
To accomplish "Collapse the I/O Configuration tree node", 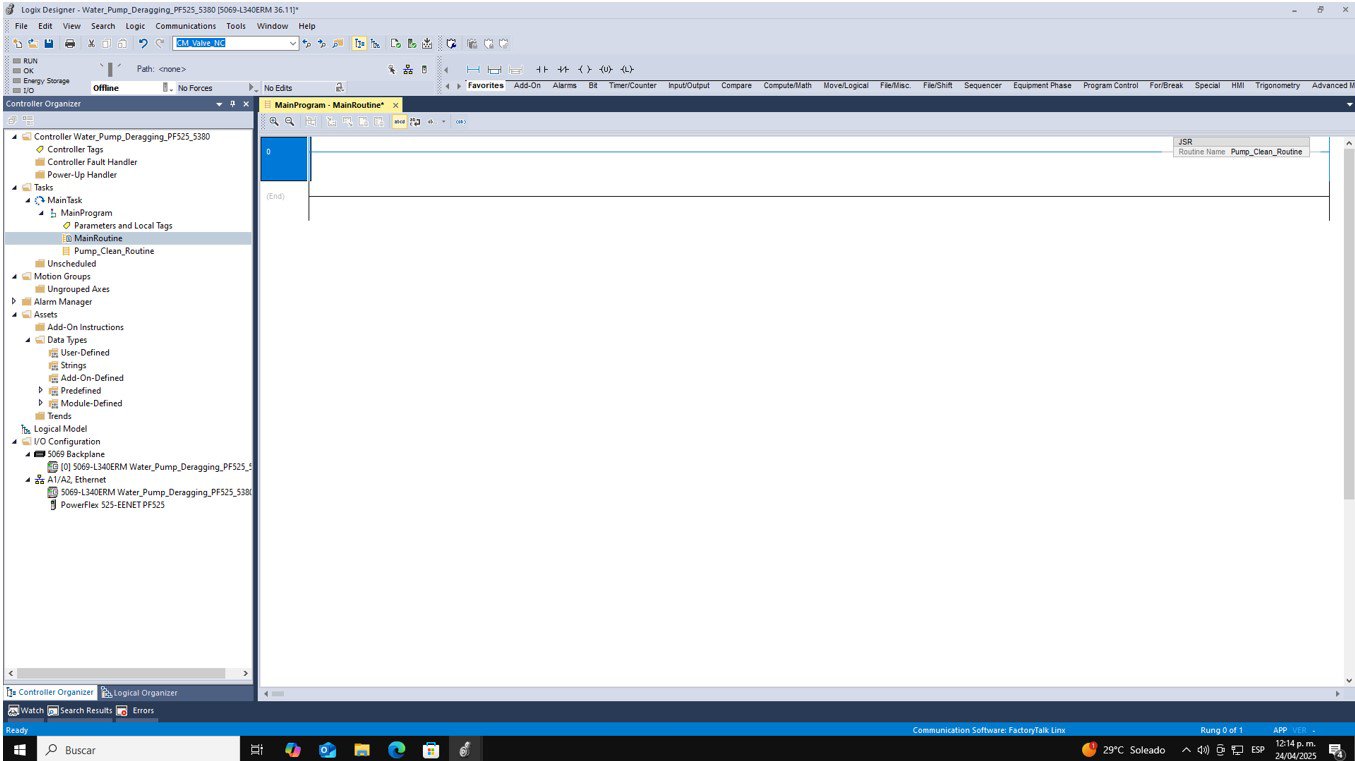I will (x=14, y=441).
